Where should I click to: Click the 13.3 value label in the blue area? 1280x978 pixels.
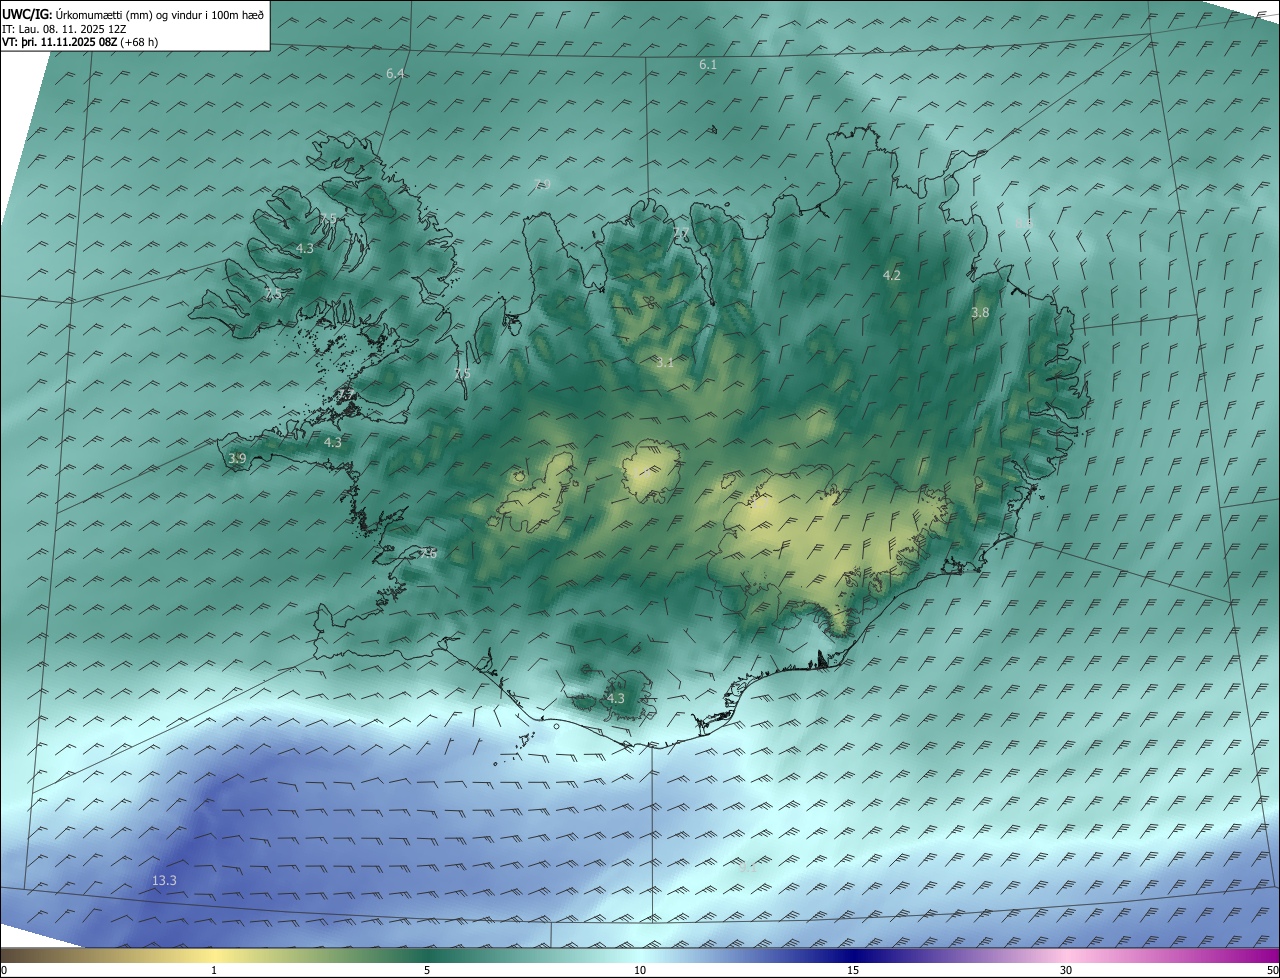point(164,881)
